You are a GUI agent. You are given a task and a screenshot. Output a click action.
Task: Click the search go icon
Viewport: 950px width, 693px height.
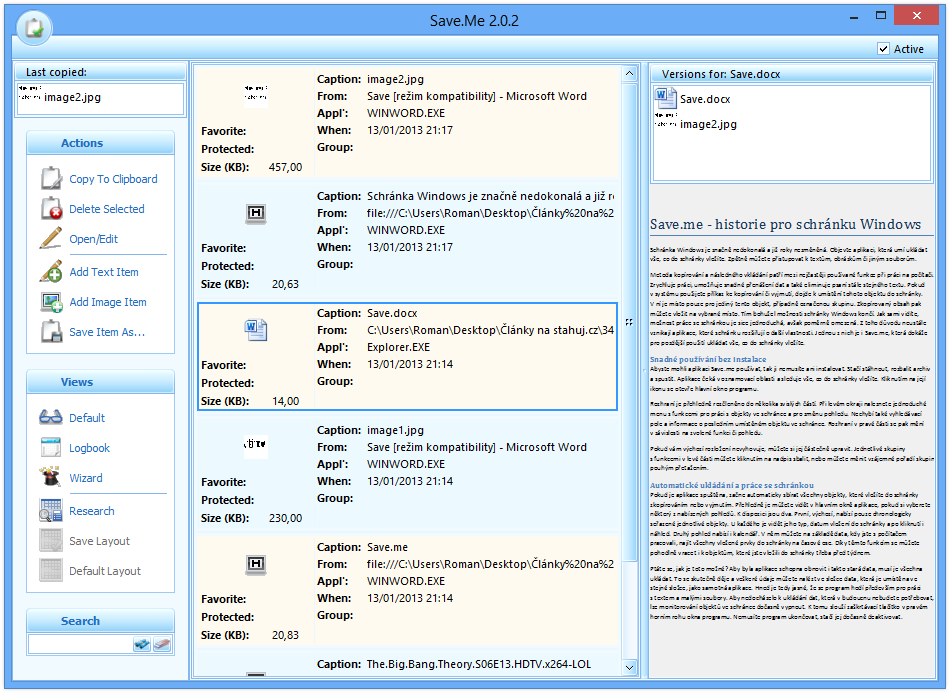point(142,644)
